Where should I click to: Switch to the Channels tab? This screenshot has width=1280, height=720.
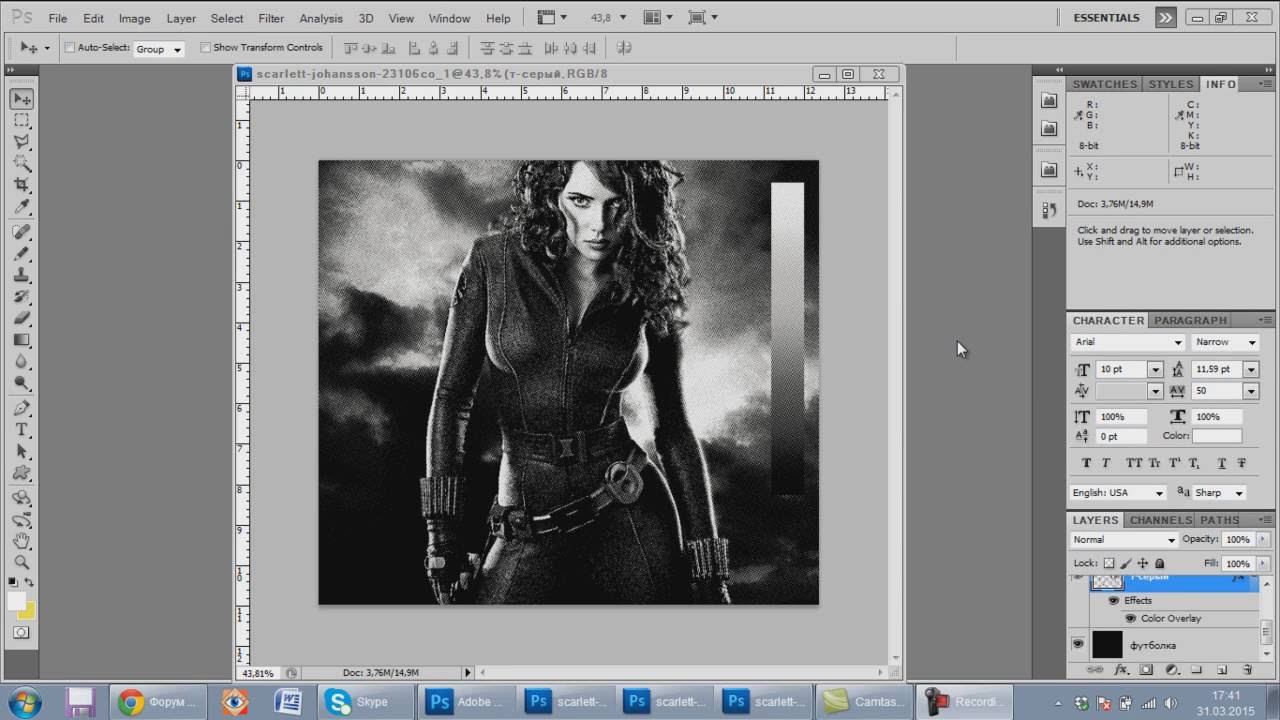click(1161, 520)
